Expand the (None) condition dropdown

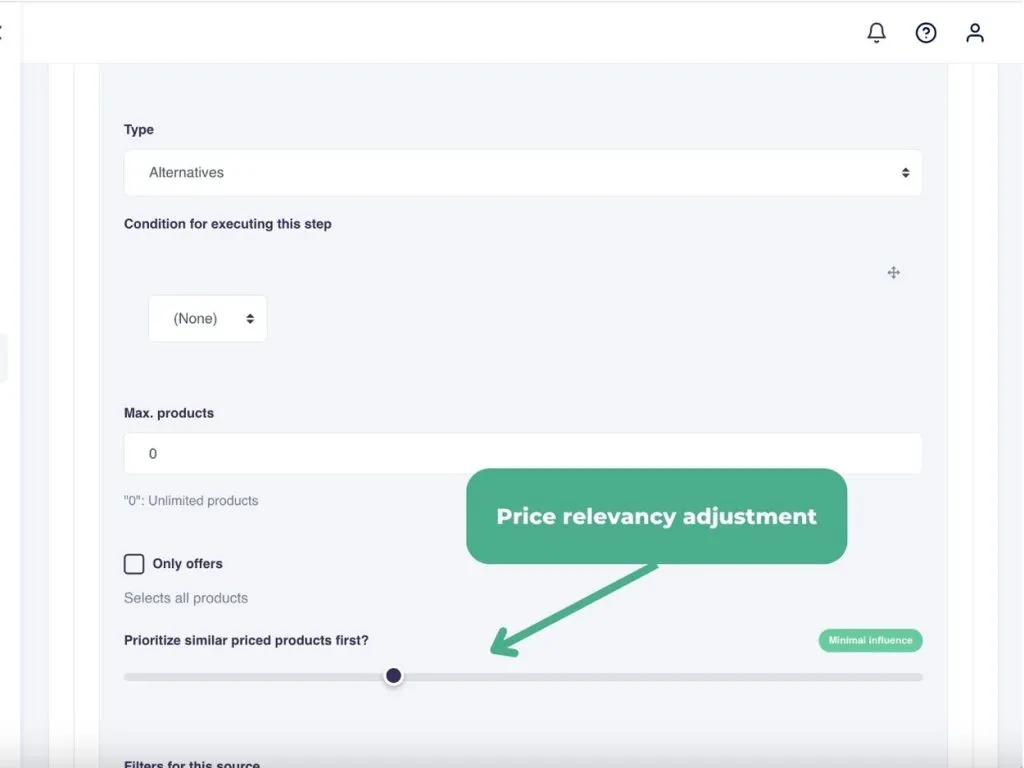coord(208,319)
